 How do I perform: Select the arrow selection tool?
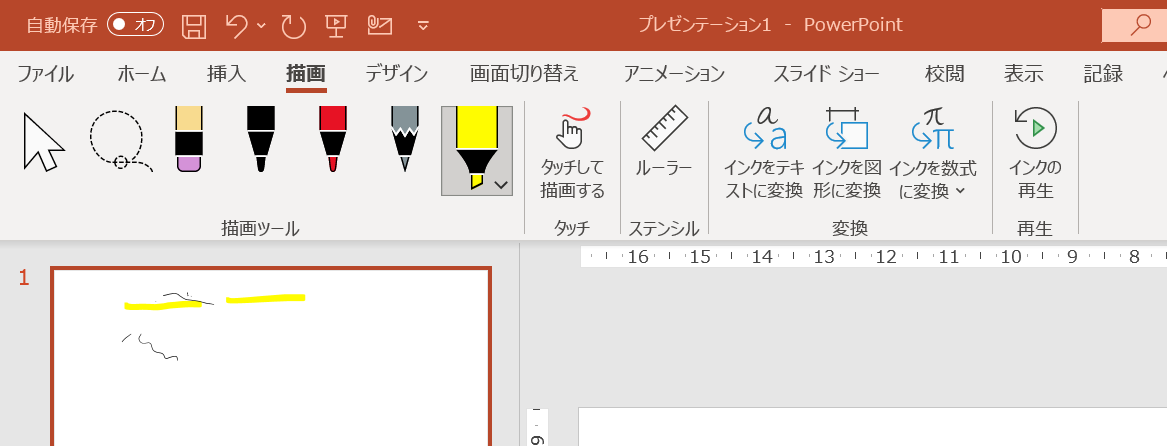point(43,142)
